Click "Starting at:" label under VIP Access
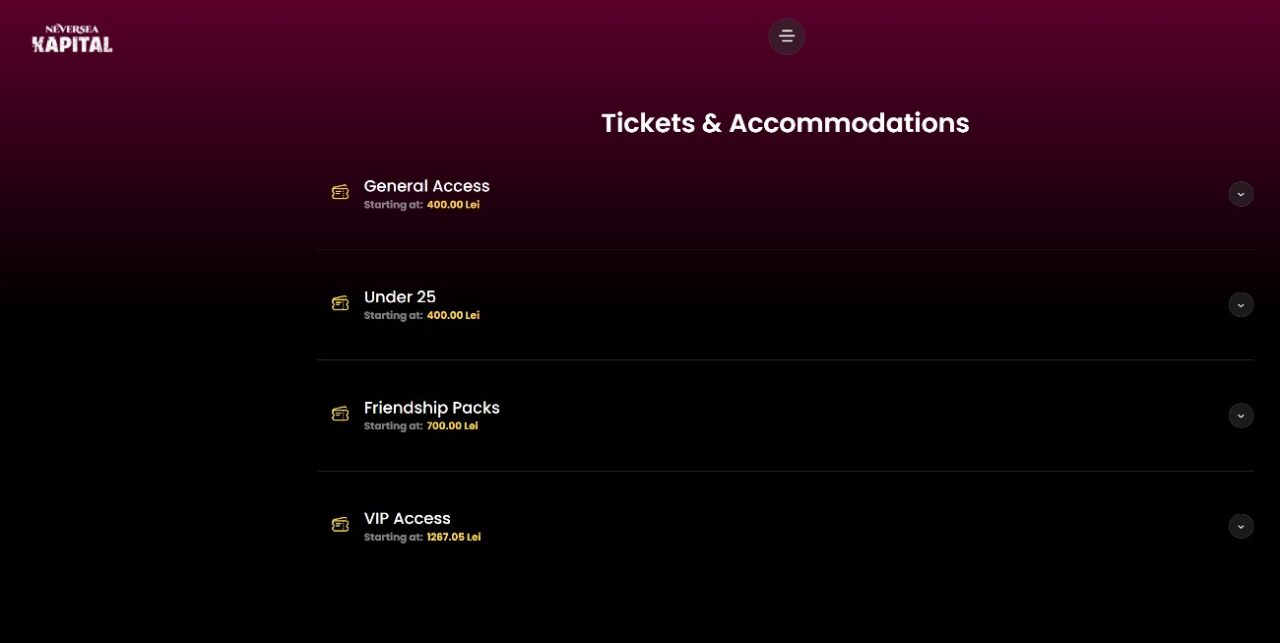 [393, 537]
